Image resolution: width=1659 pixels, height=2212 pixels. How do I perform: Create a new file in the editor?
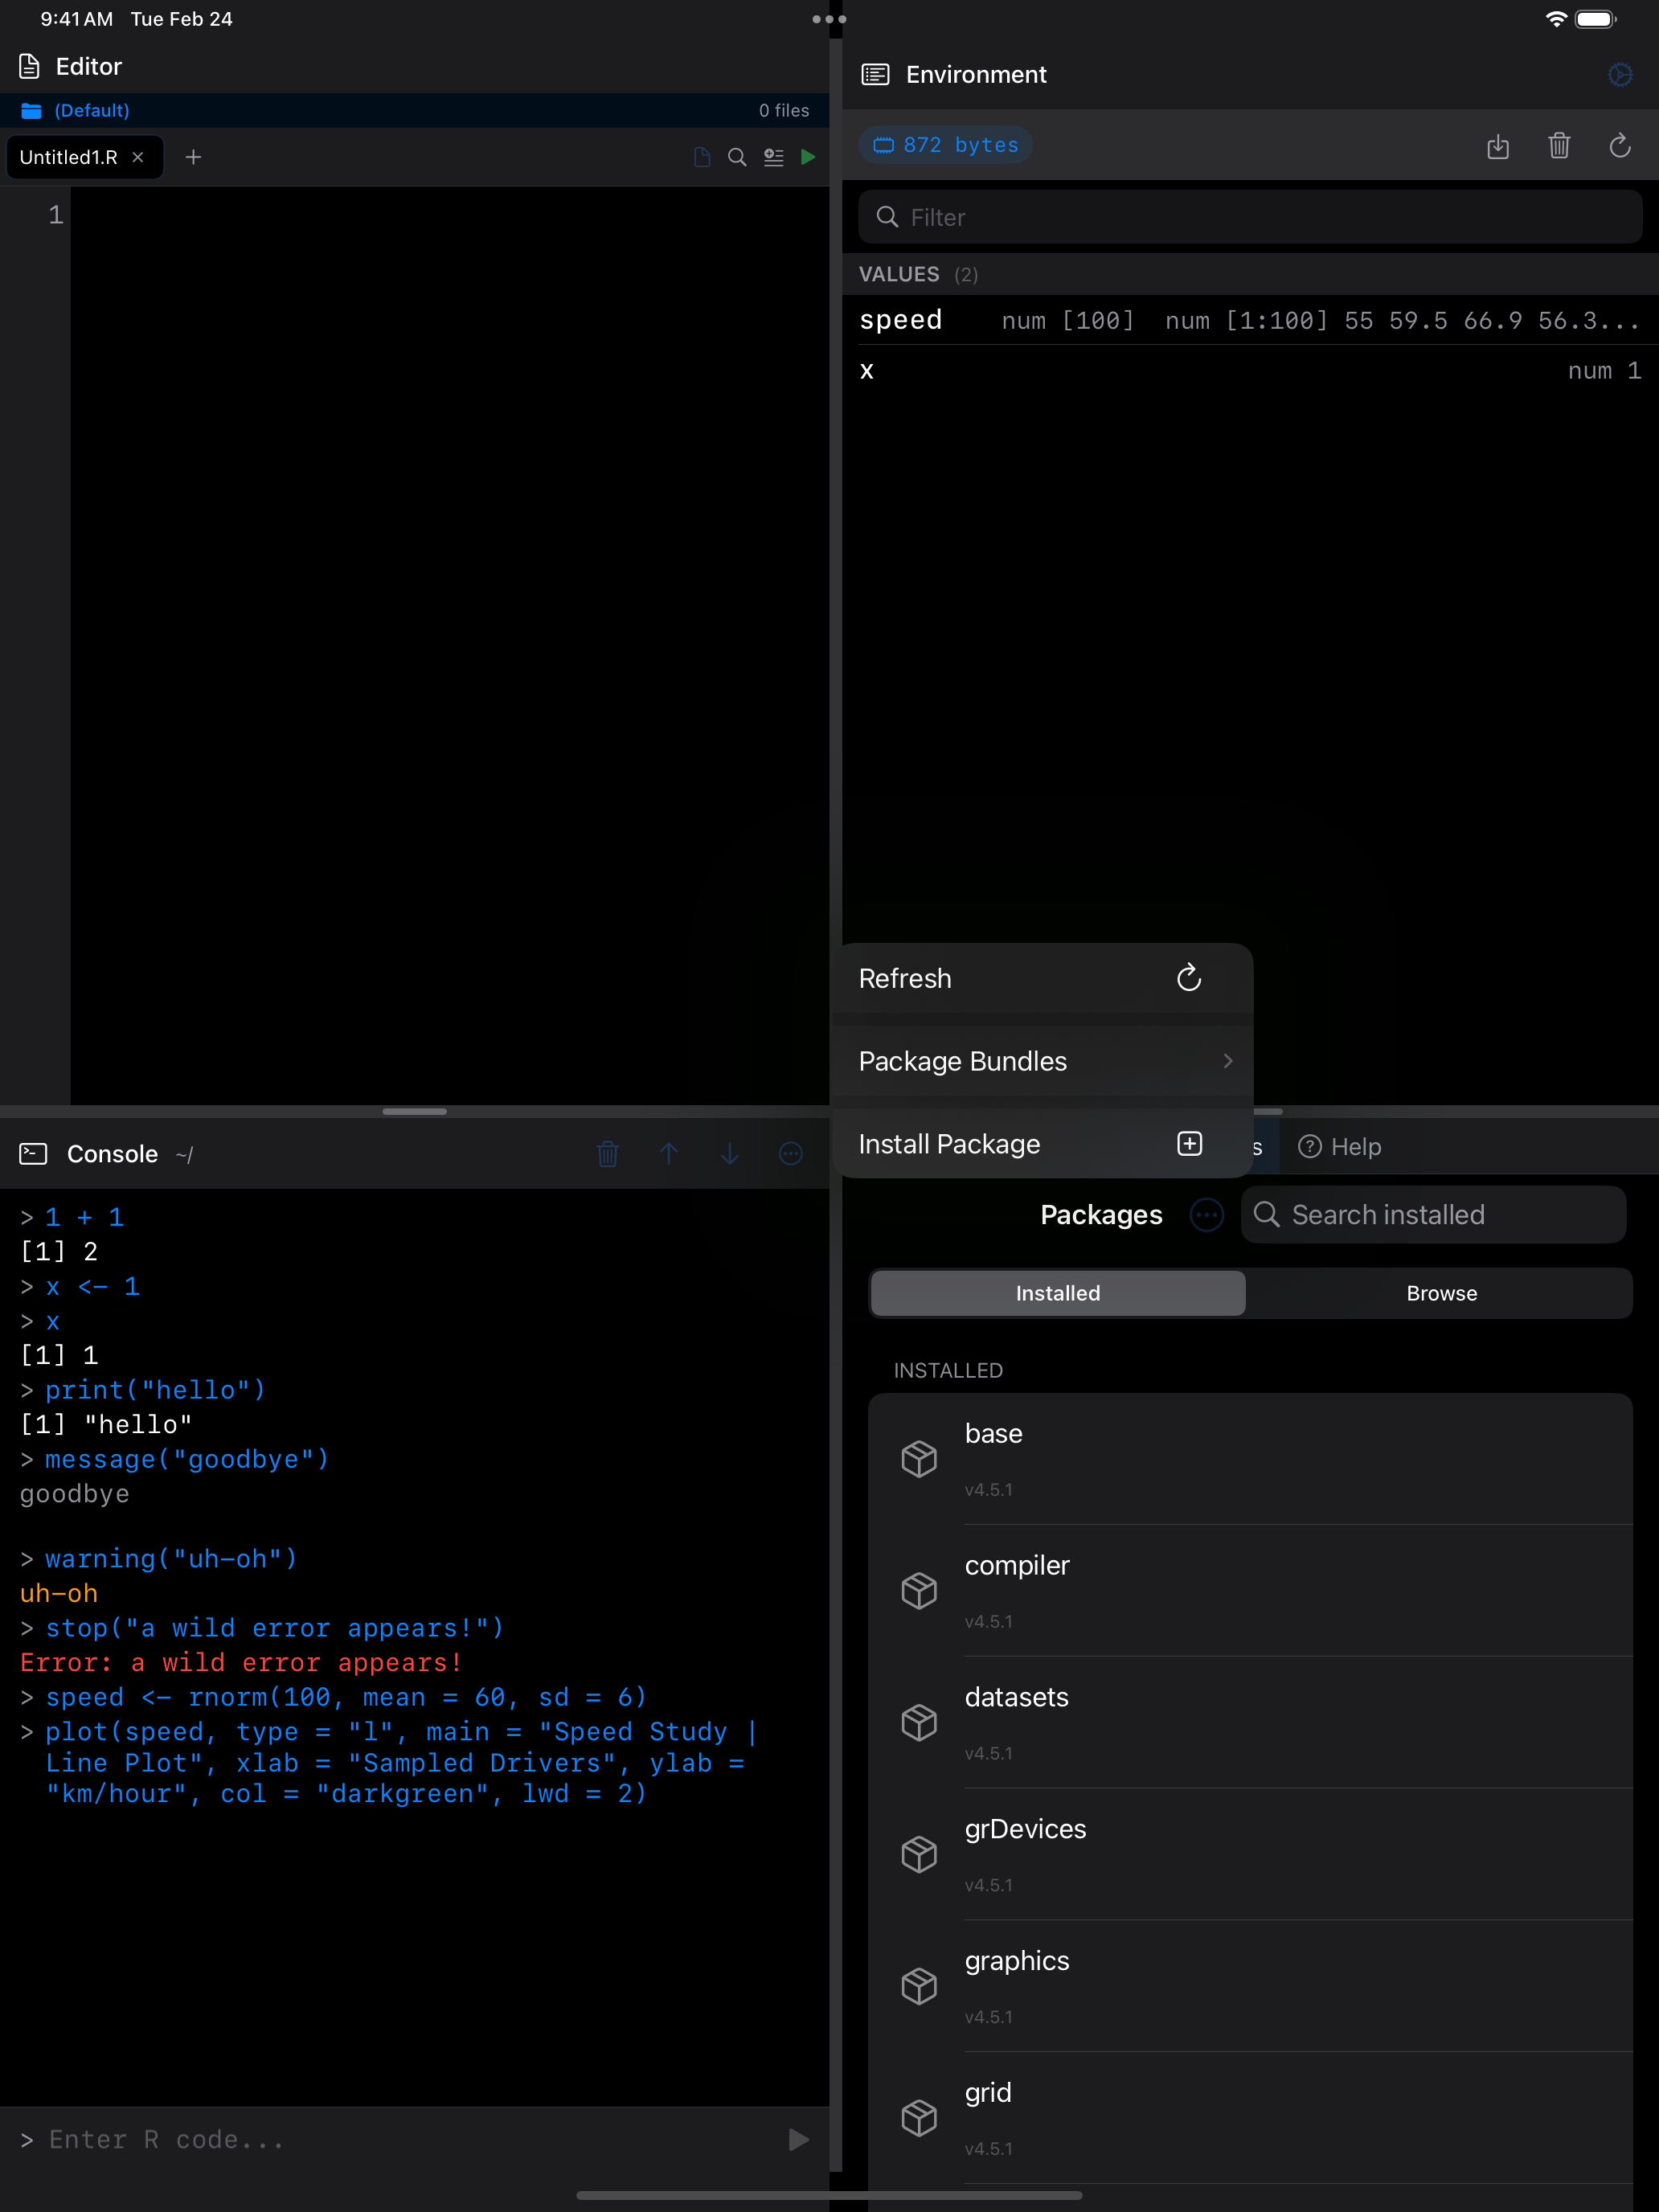coord(194,157)
